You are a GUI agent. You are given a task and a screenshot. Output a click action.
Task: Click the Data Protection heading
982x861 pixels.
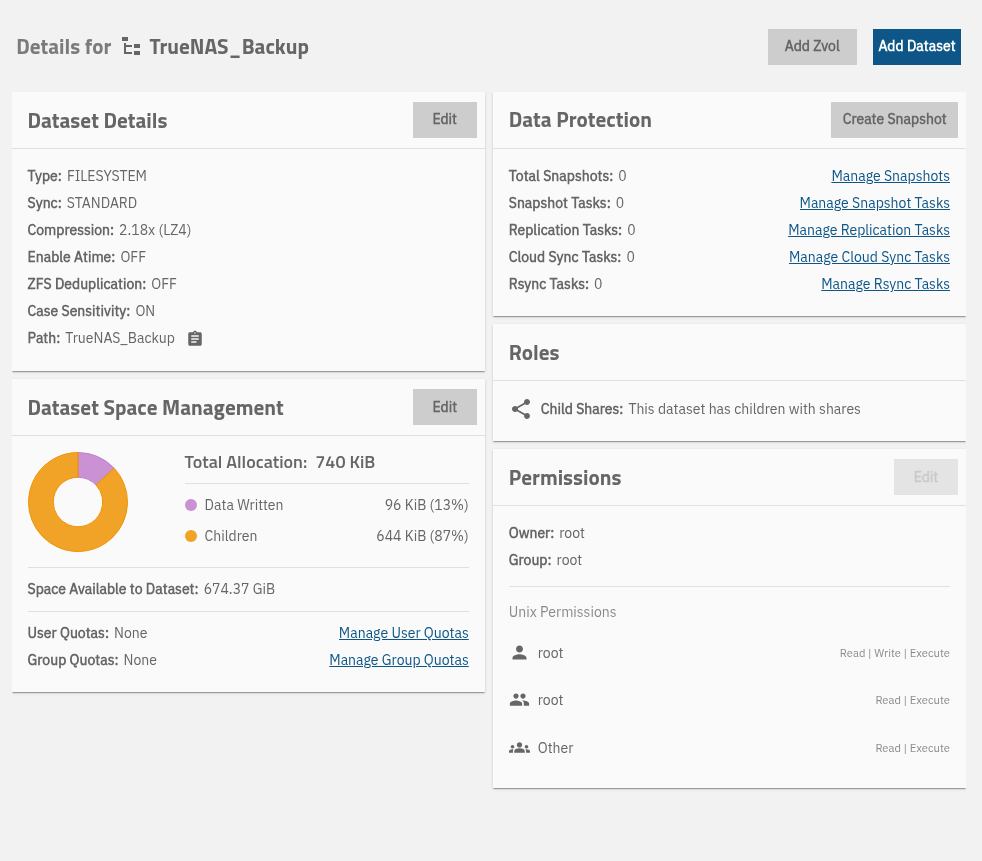(580, 120)
